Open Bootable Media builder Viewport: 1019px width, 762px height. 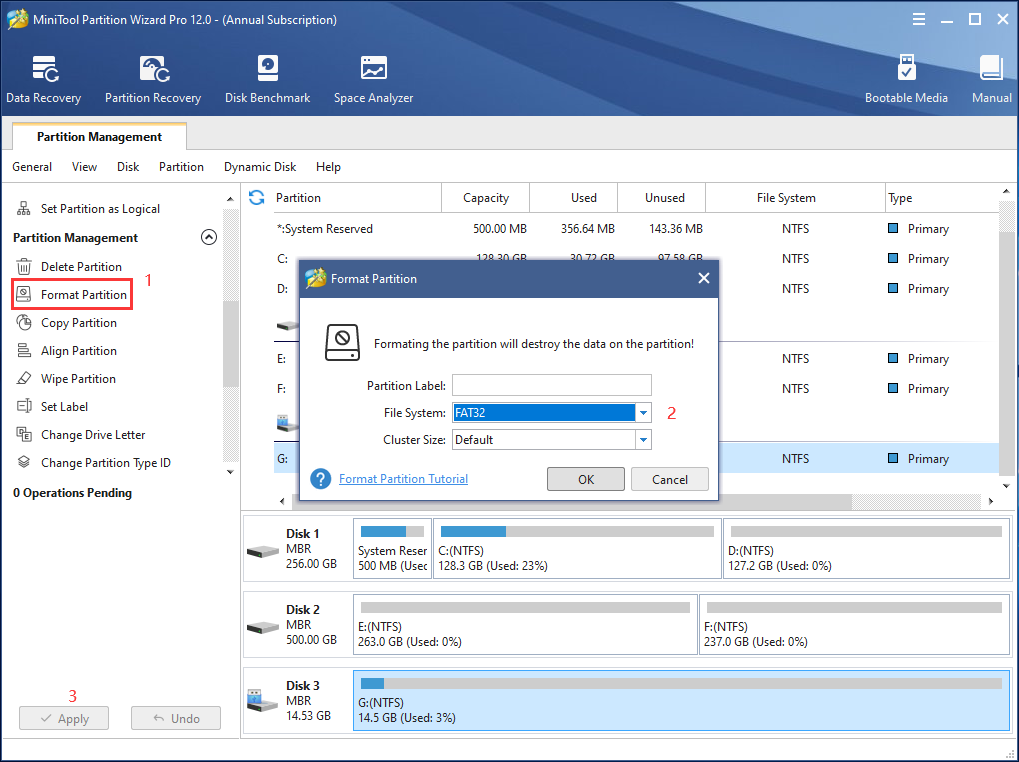point(906,79)
